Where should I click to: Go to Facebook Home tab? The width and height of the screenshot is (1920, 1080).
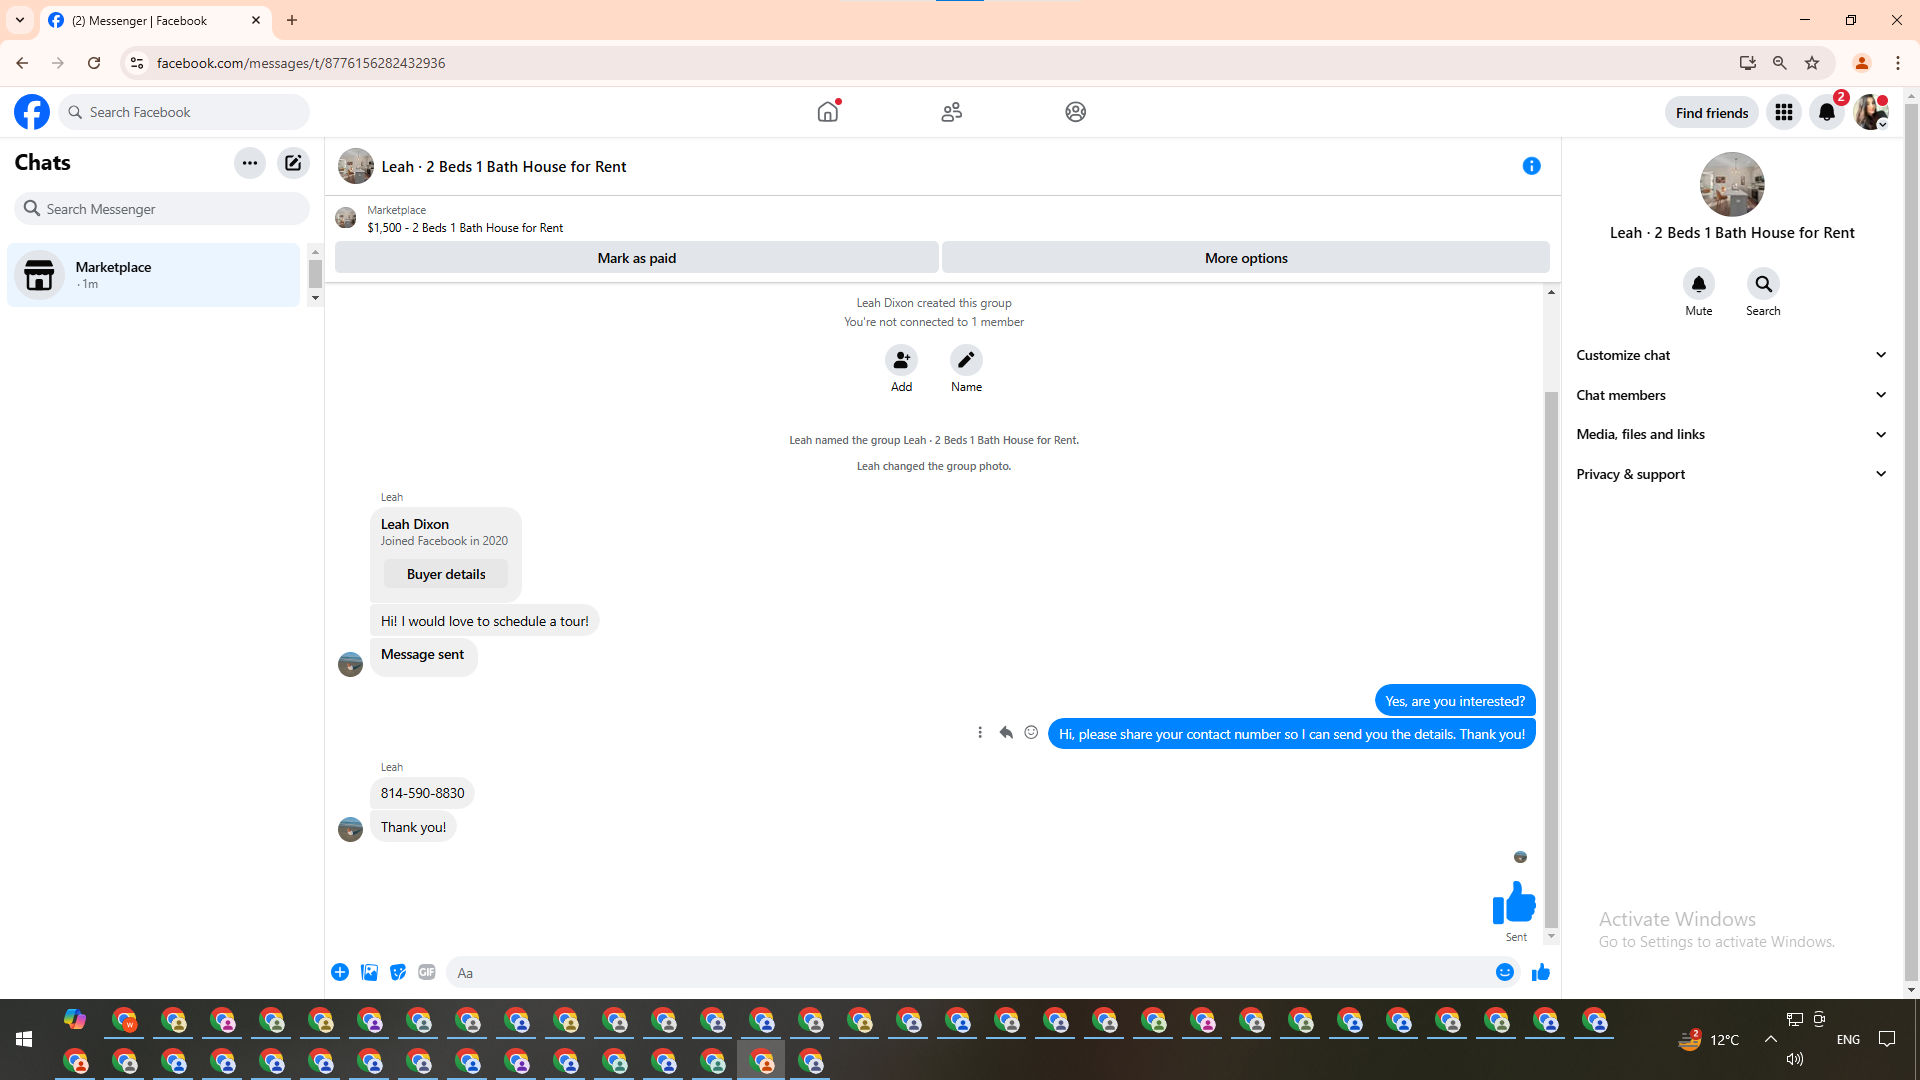[x=828, y=112]
